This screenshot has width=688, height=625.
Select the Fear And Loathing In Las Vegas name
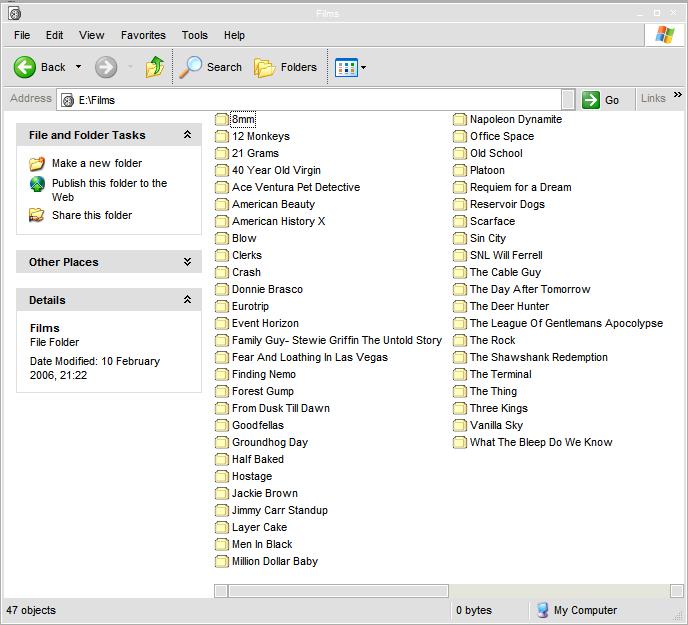coord(310,357)
